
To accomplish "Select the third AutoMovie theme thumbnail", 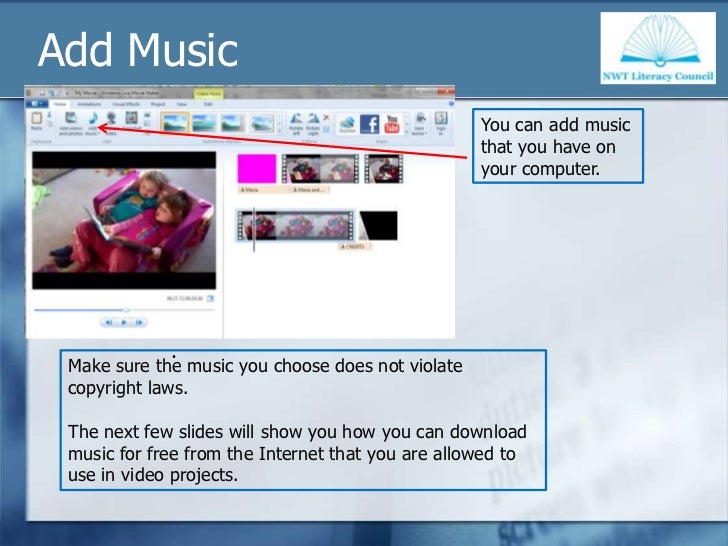I will 232,124.
